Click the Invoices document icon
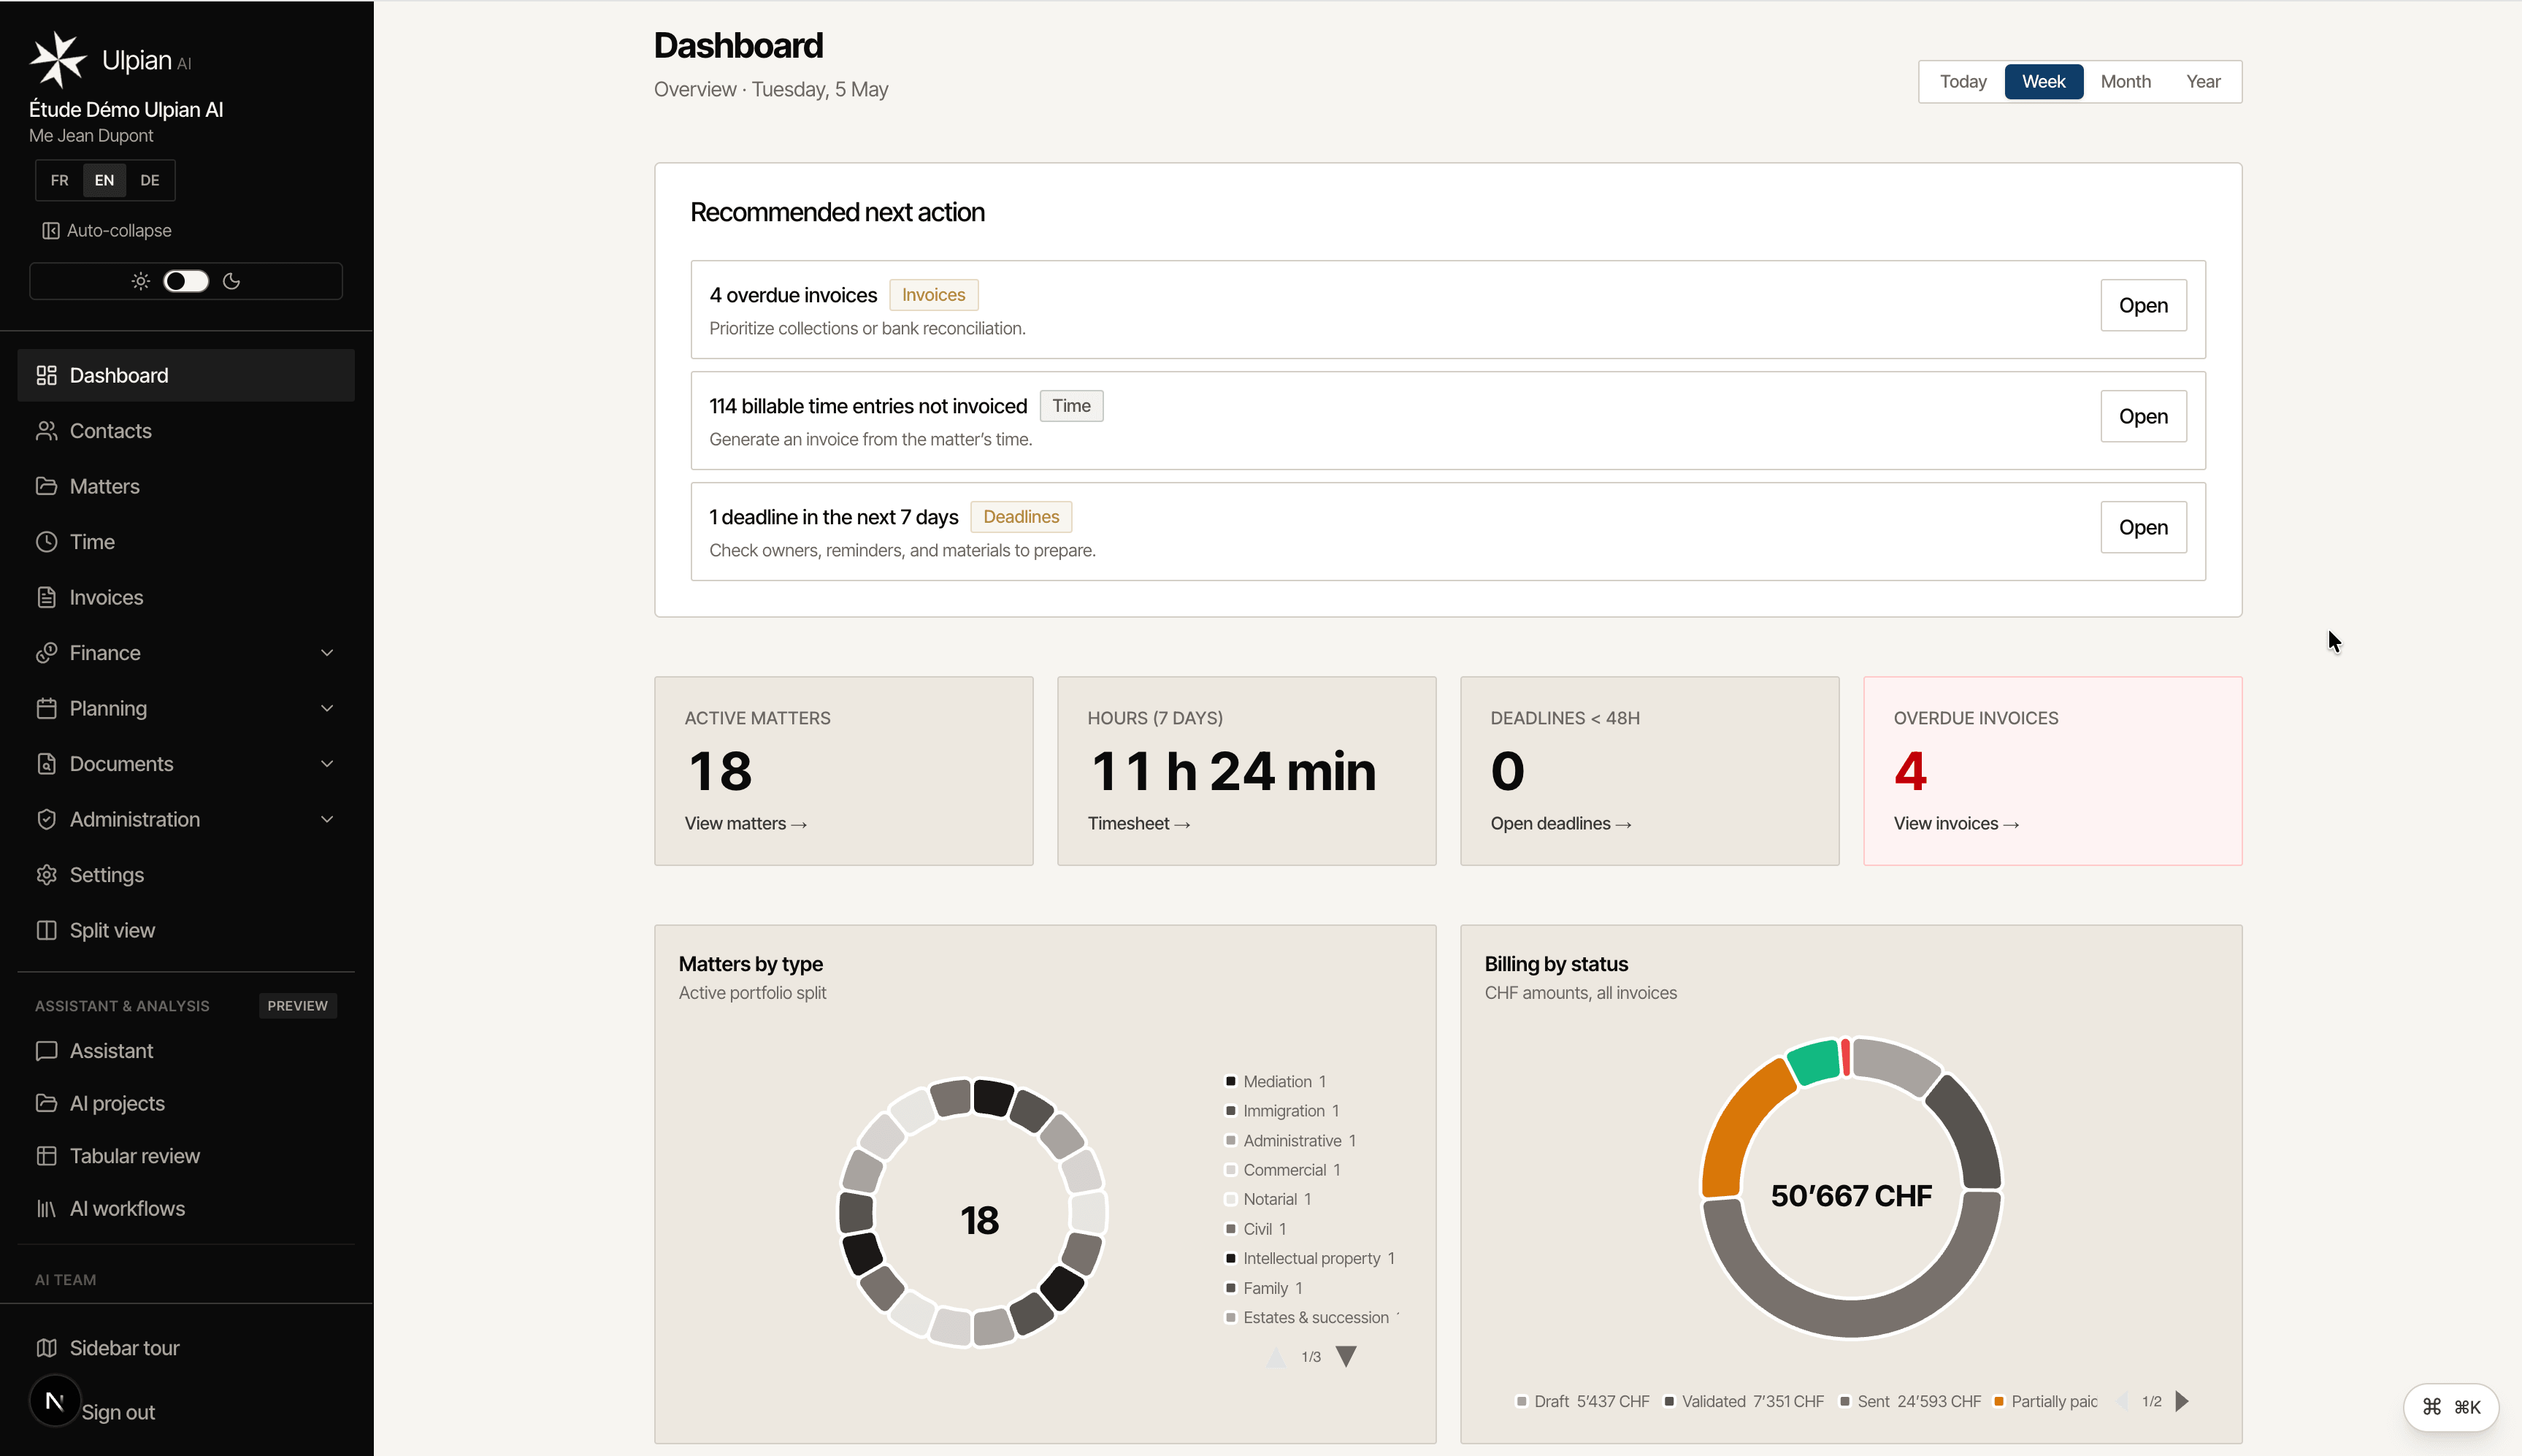 [46, 597]
